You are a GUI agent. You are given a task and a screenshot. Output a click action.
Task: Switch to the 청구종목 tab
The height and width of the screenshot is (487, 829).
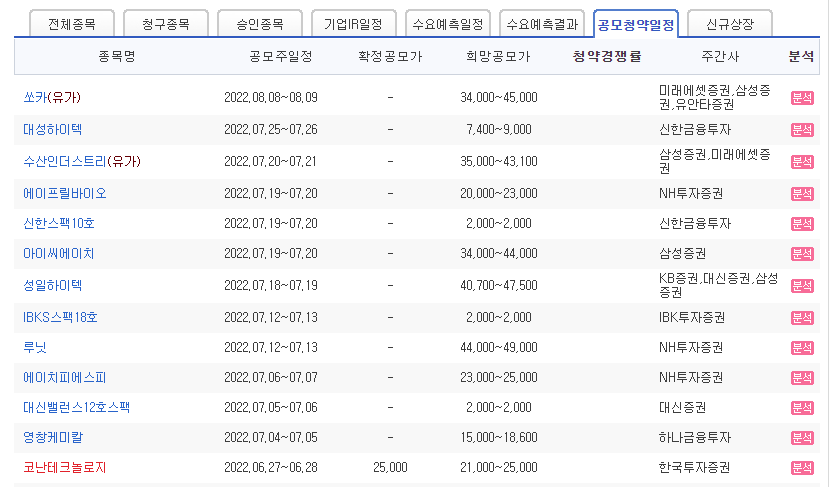(166, 24)
